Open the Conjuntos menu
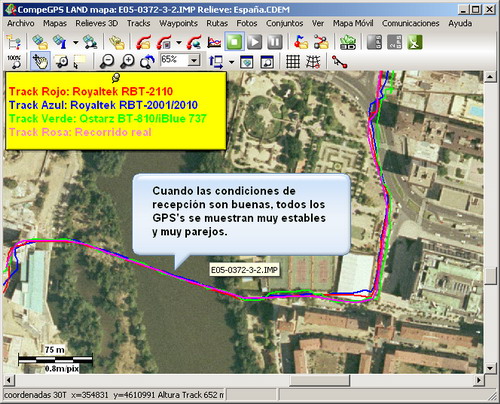Image resolution: width=500 pixels, height=404 pixels. (284, 23)
